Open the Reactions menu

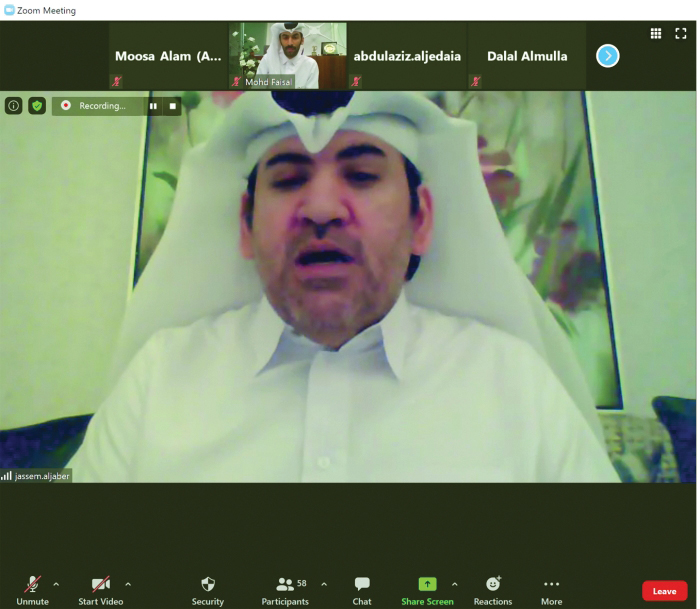pos(493,590)
